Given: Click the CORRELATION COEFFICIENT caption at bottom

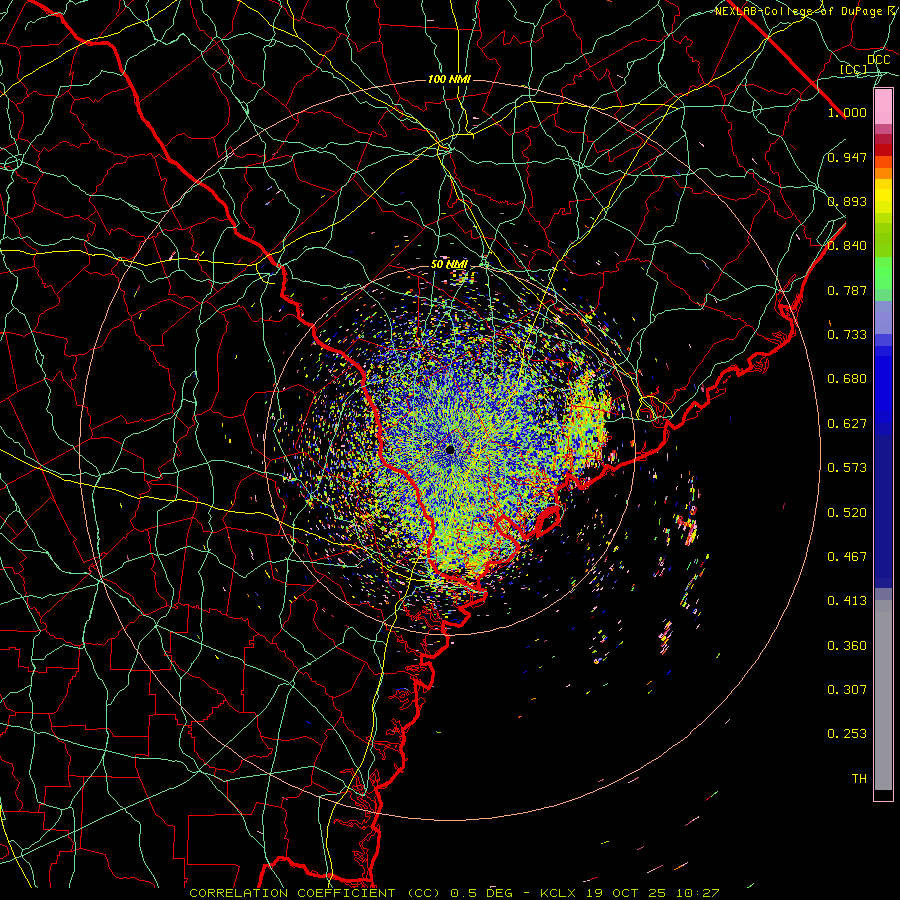Looking at the screenshot, I should (292, 893).
